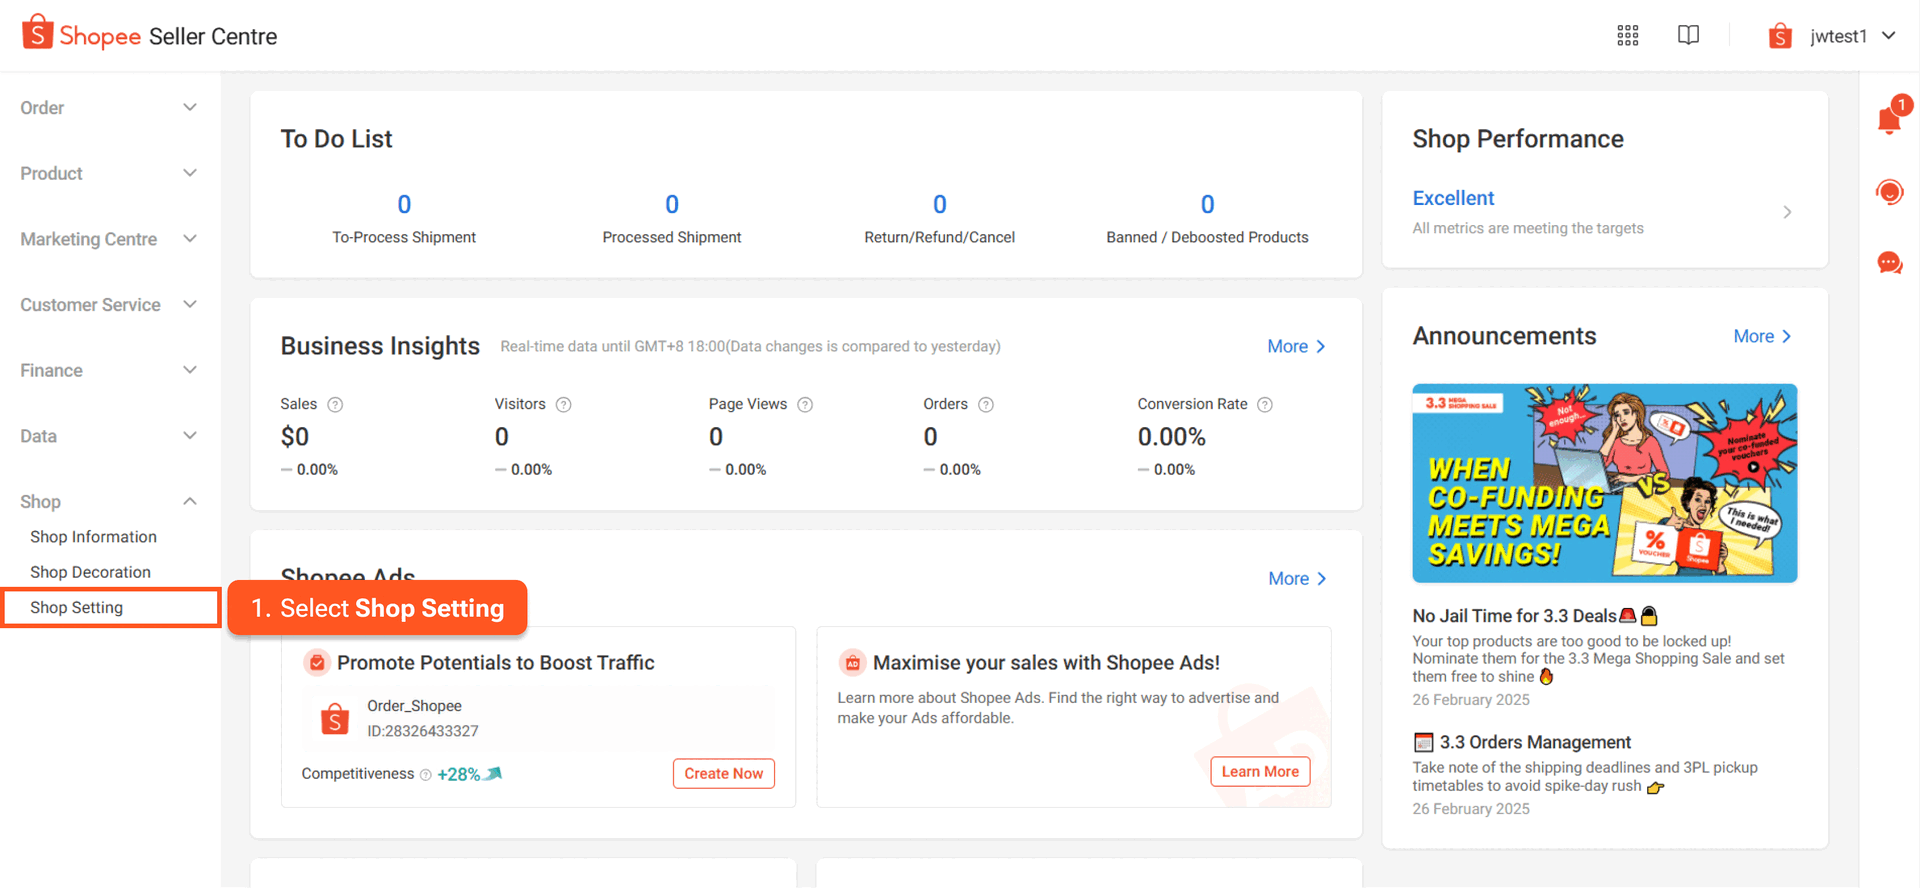1920x890 pixels.
Task: Click the help icon beside Competitiveness
Action: click(426, 775)
